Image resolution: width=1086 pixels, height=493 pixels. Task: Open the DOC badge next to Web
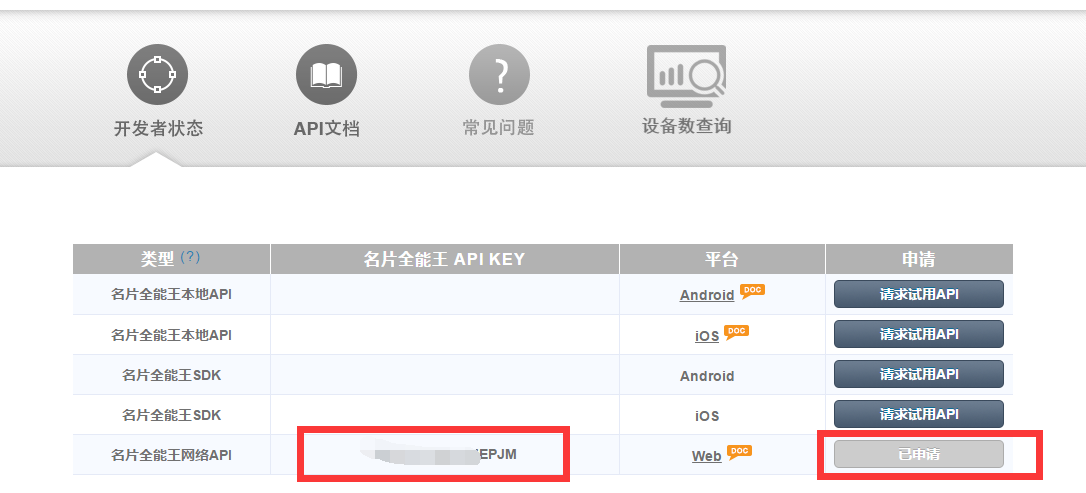click(739, 452)
